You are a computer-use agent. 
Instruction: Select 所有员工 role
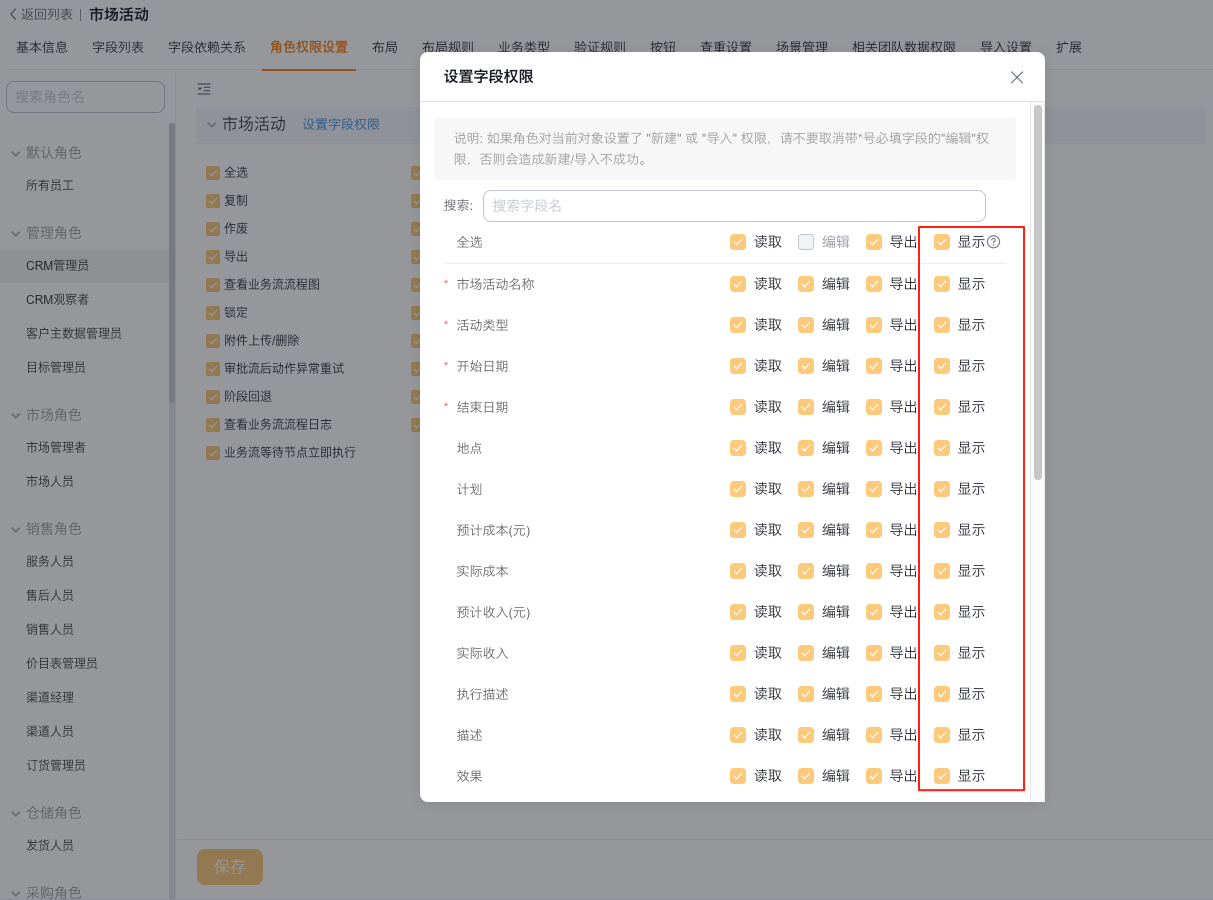(x=50, y=186)
